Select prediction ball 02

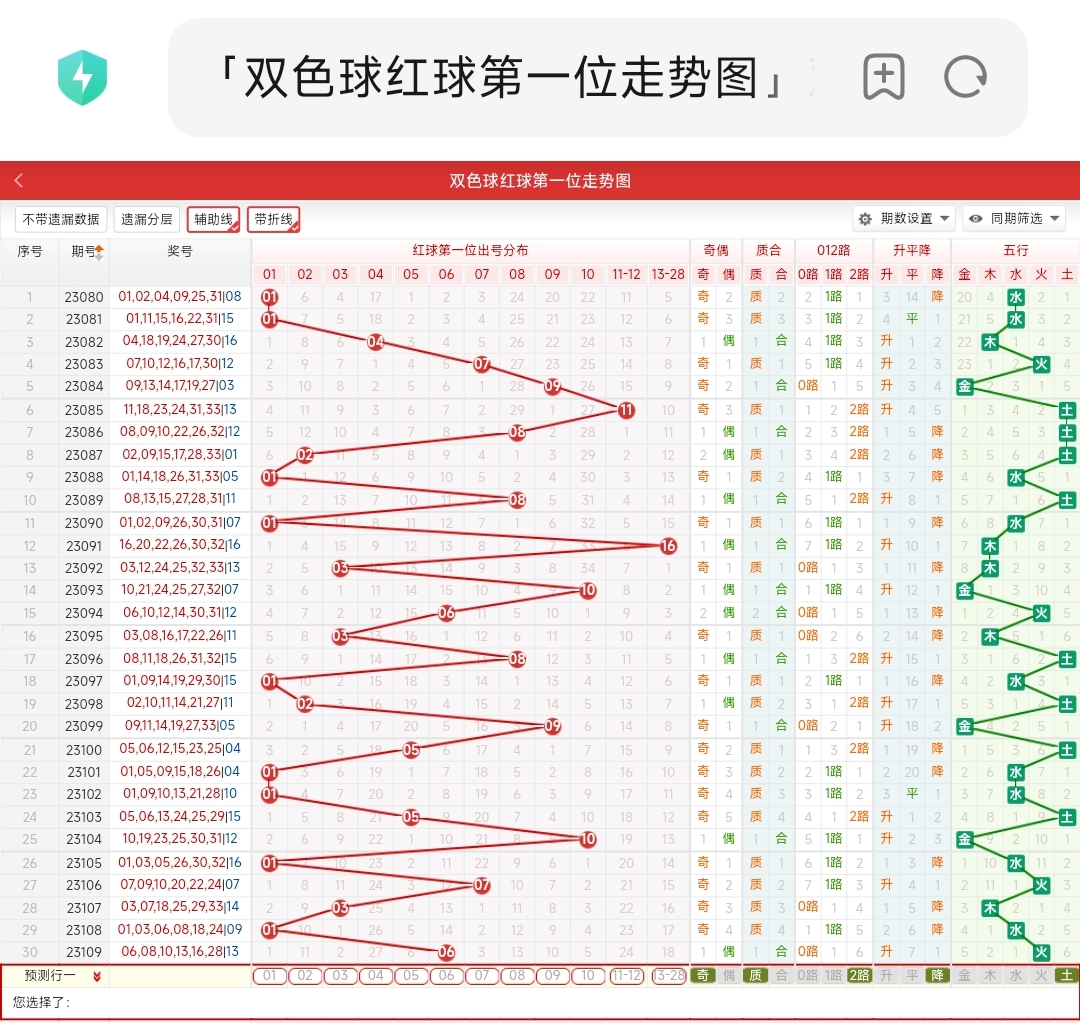tap(304, 975)
